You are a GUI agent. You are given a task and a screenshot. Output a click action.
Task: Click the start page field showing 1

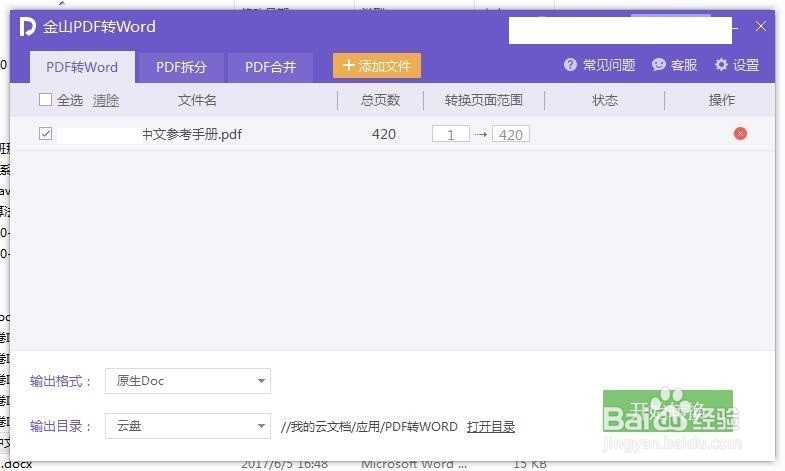[451, 134]
